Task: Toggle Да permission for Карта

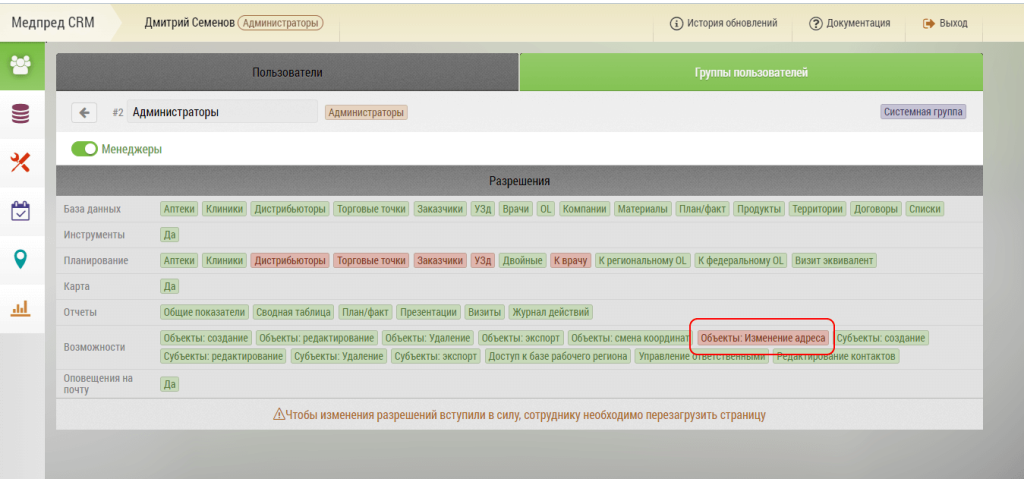Action: [169, 286]
